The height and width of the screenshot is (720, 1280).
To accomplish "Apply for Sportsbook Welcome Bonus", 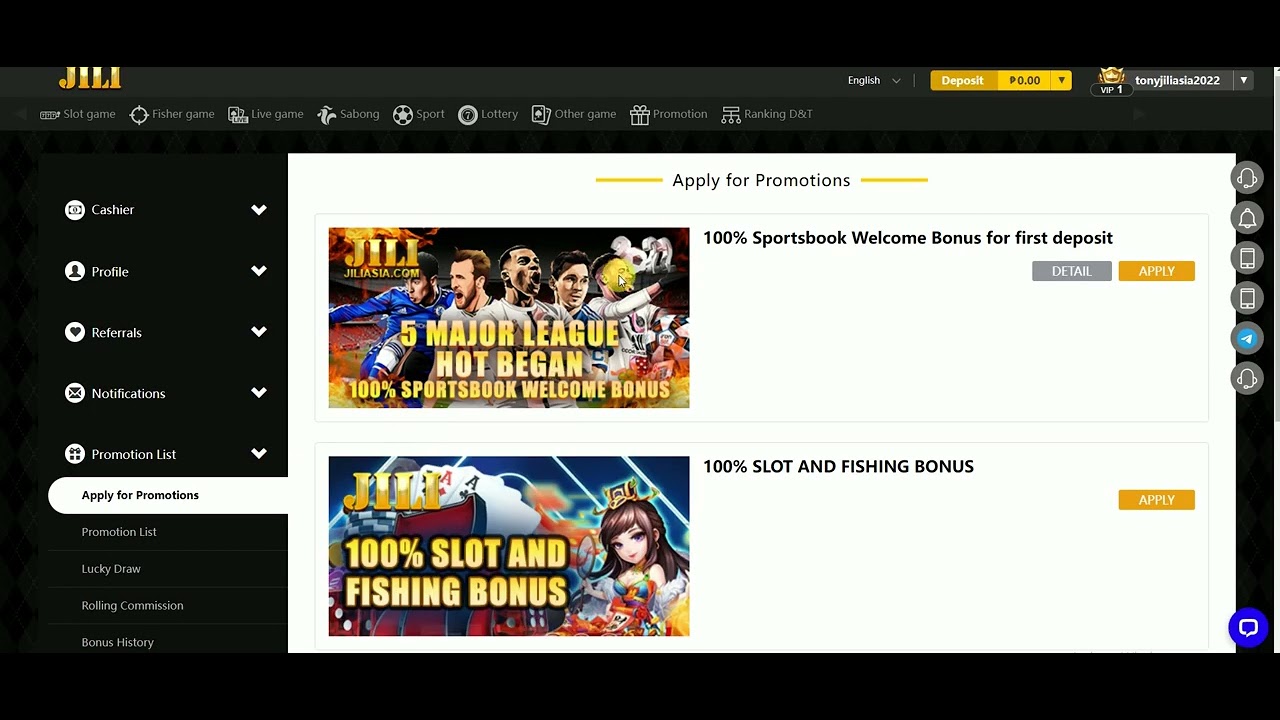I will pyautogui.click(x=1156, y=271).
